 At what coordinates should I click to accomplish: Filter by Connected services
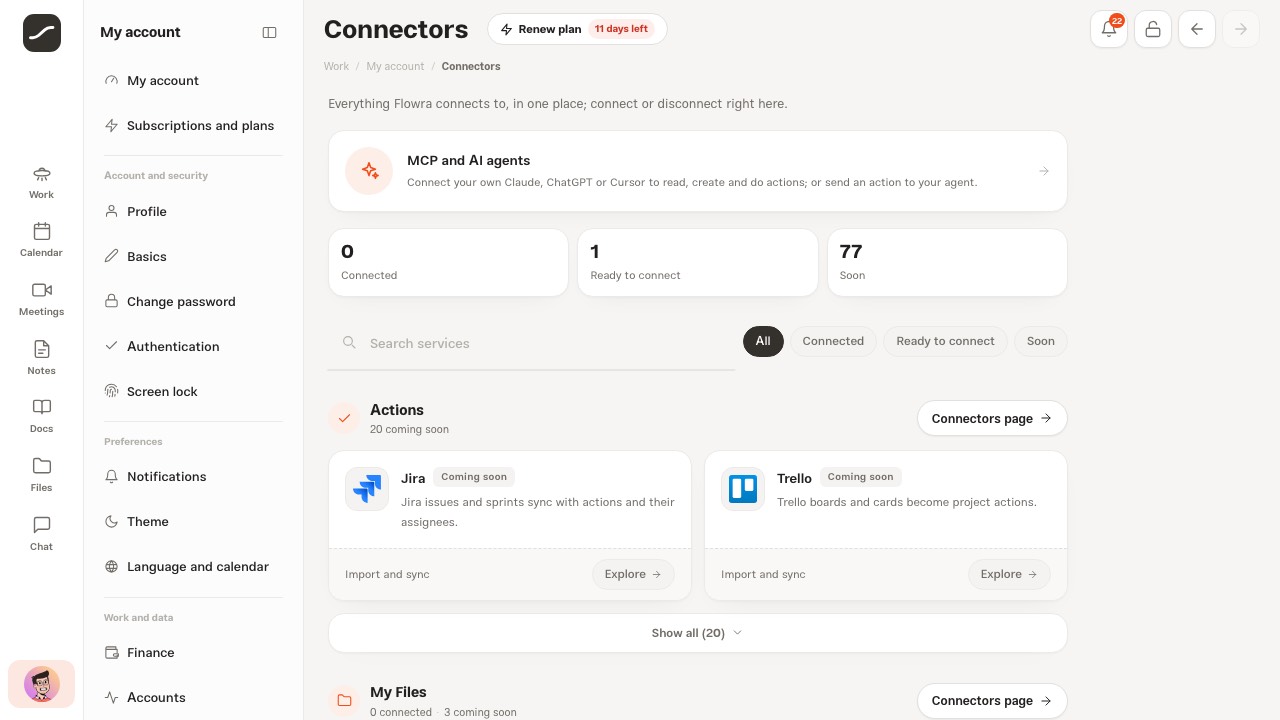coord(833,341)
